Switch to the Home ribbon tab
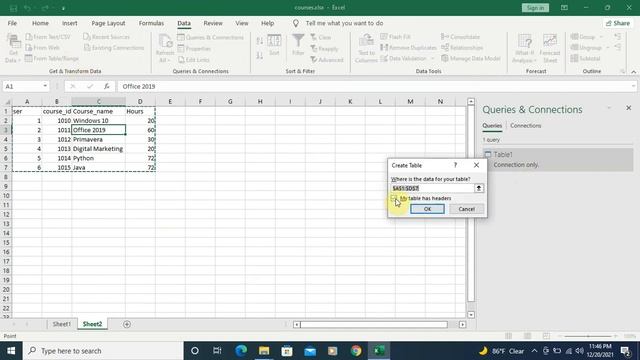640x360 pixels. tap(40, 23)
